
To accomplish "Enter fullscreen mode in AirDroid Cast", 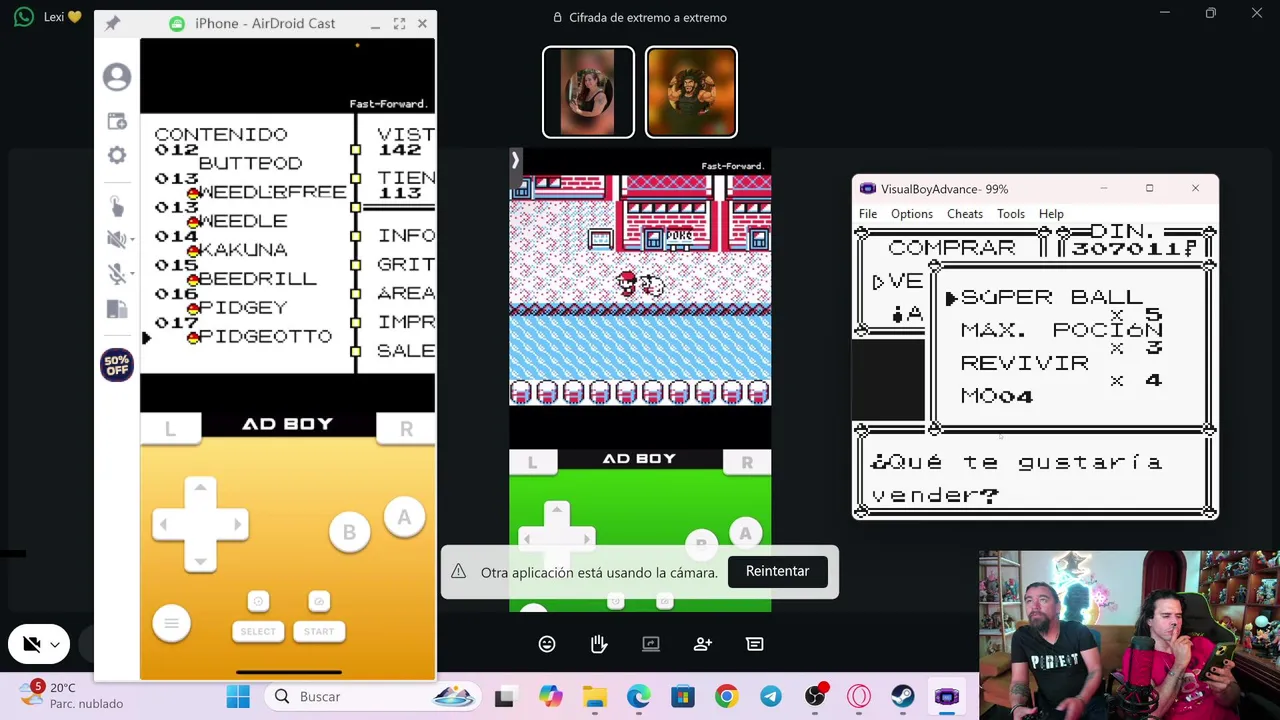I will click(399, 24).
